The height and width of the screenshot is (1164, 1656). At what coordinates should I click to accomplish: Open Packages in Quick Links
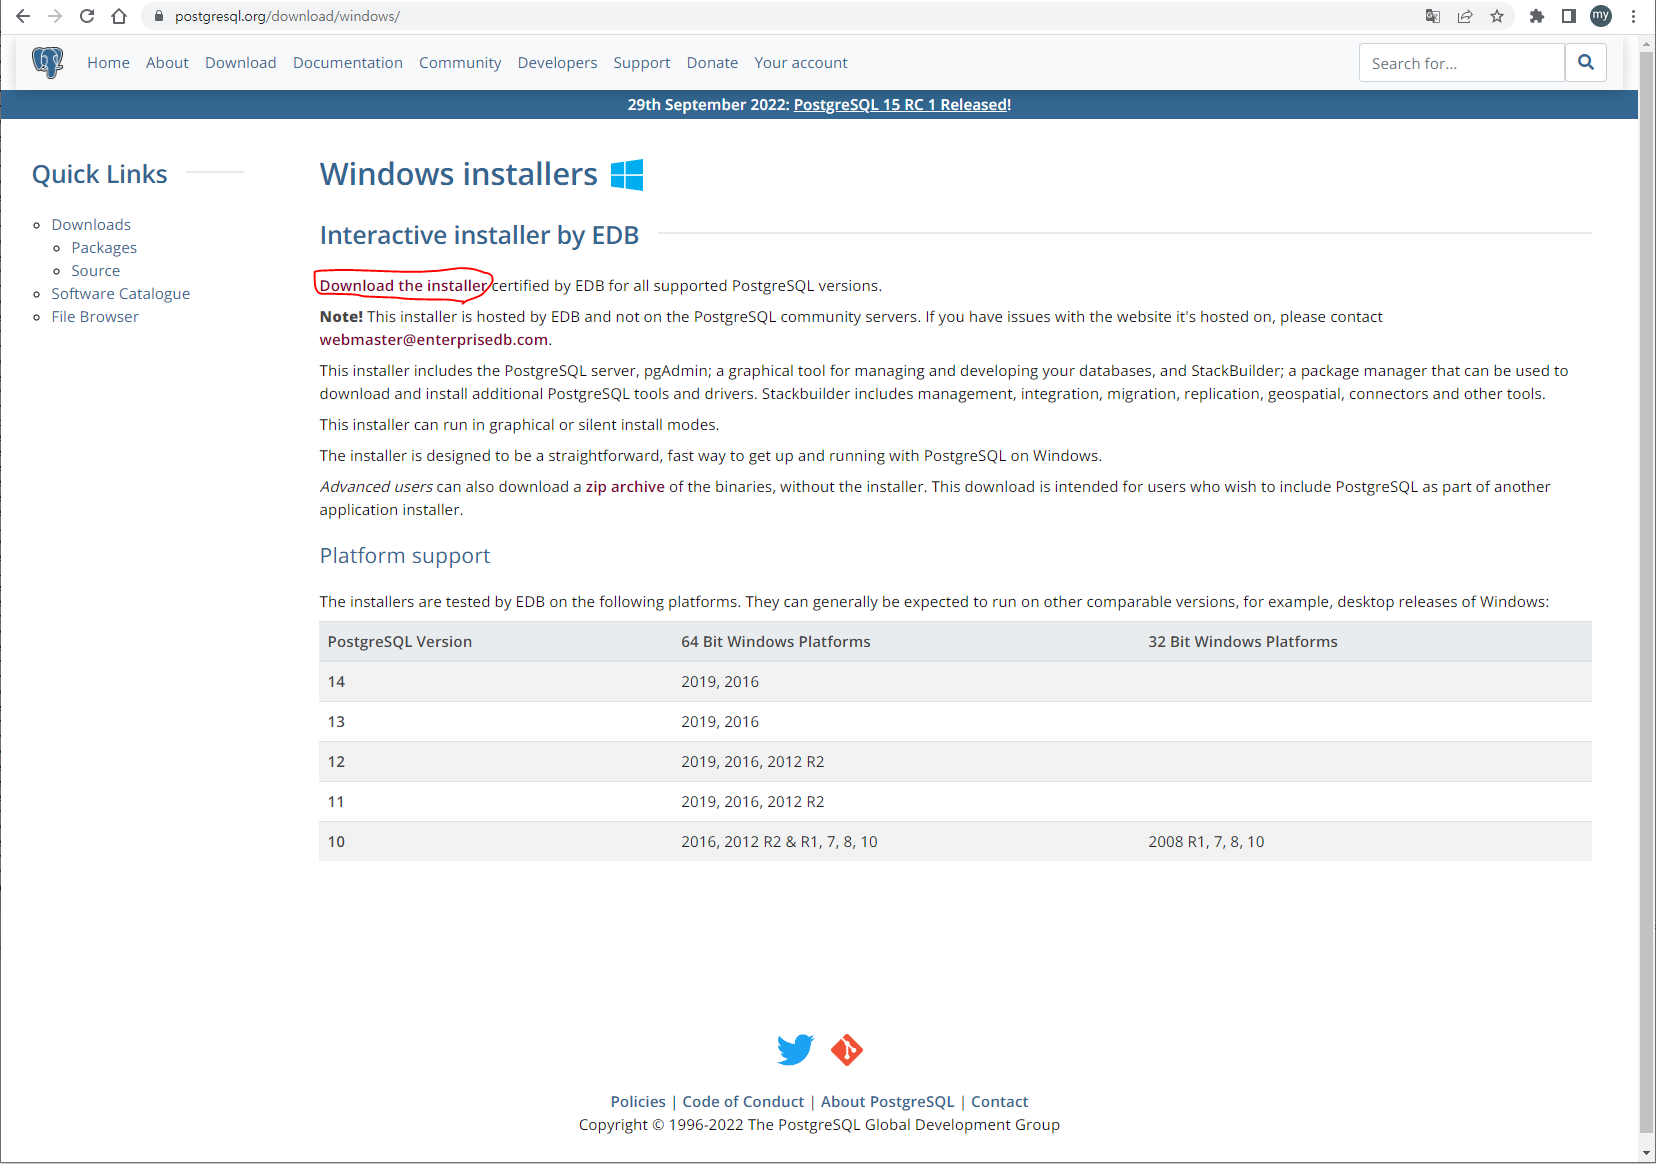click(104, 248)
